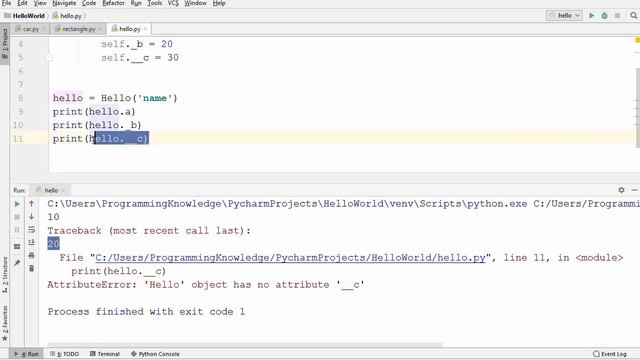Image resolution: width=640 pixels, height=360 pixels.
Task: Open the Navigate menu
Action: [x=64, y=3]
